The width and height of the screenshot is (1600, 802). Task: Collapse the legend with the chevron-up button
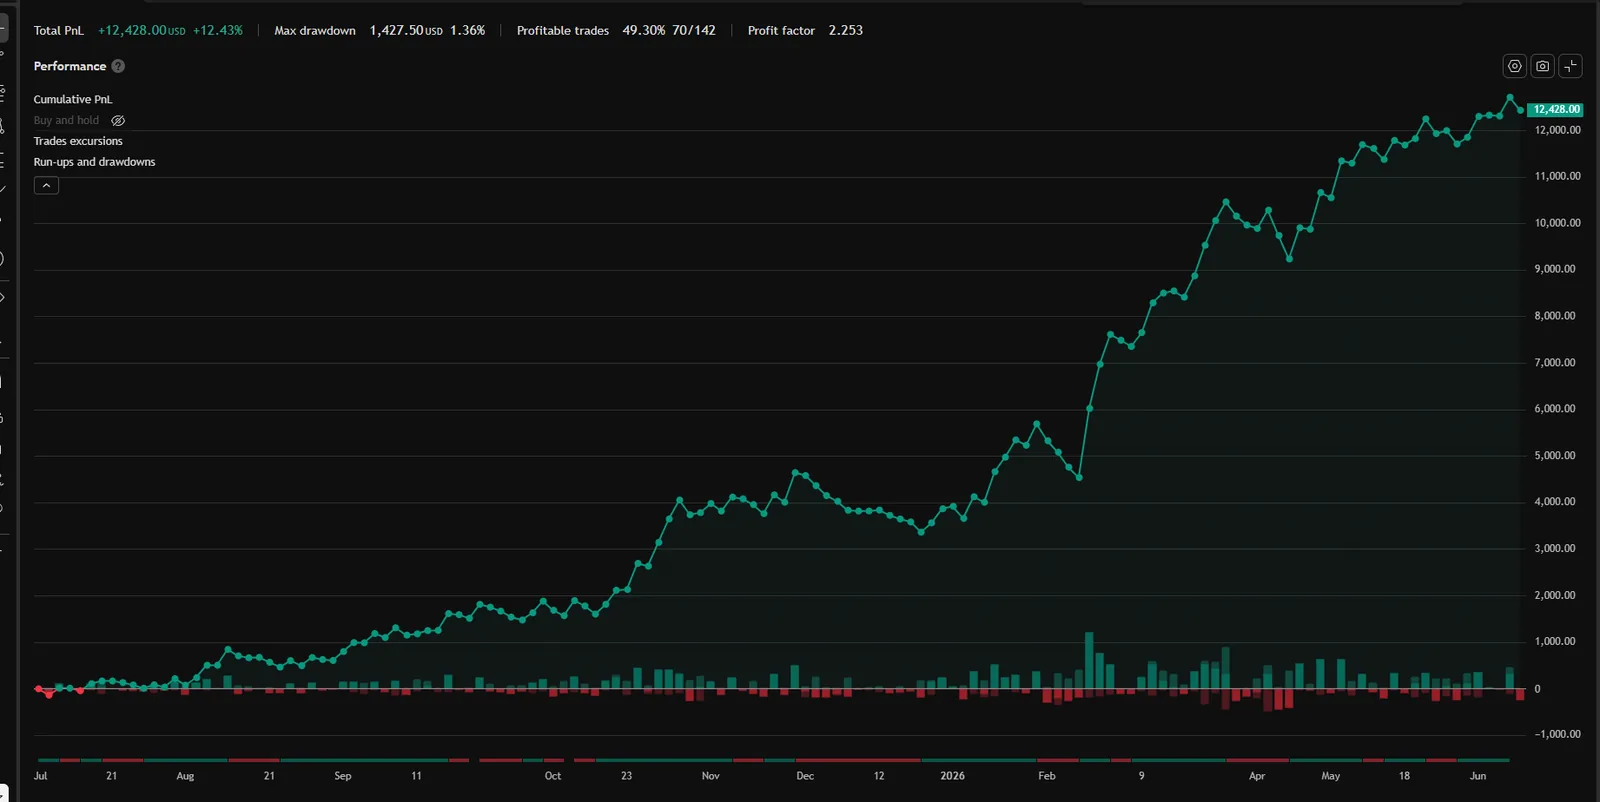[x=46, y=185]
